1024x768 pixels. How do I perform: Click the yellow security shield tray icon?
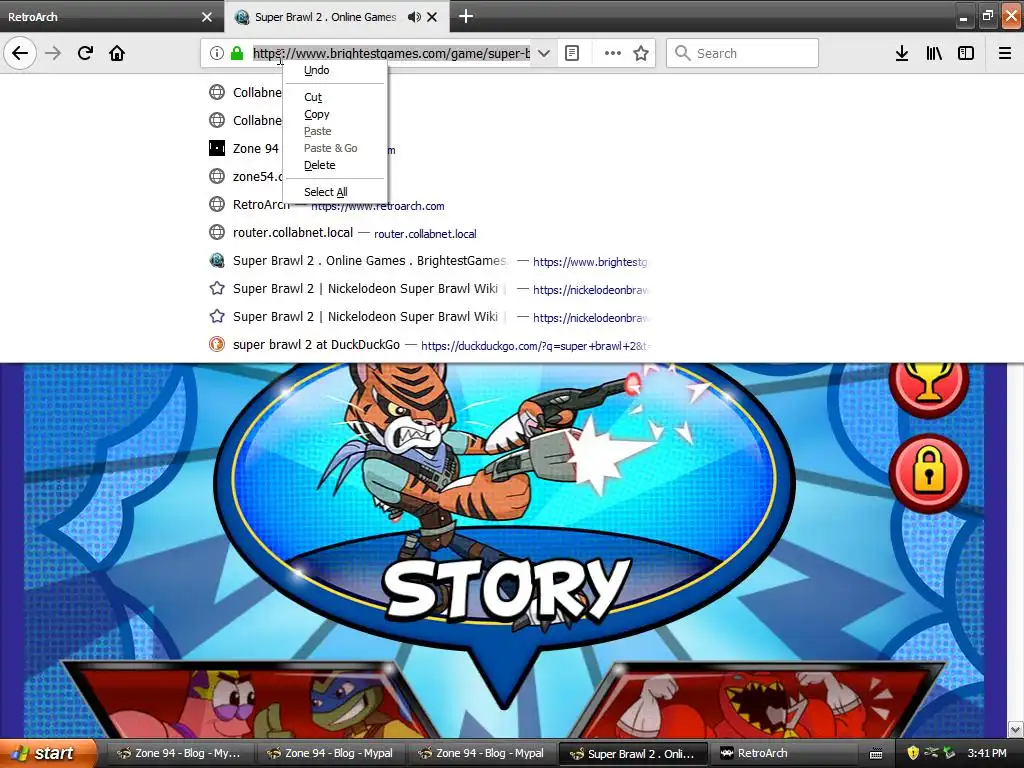click(913, 753)
